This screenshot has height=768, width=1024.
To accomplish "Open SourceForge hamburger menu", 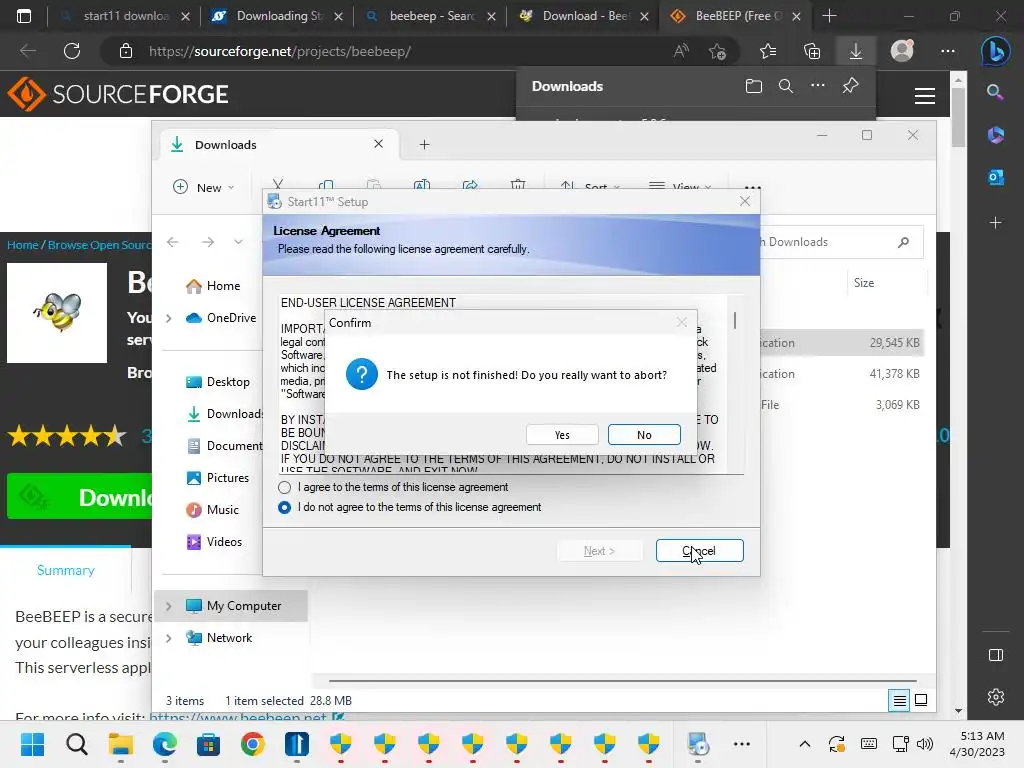I will (x=924, y=96).
